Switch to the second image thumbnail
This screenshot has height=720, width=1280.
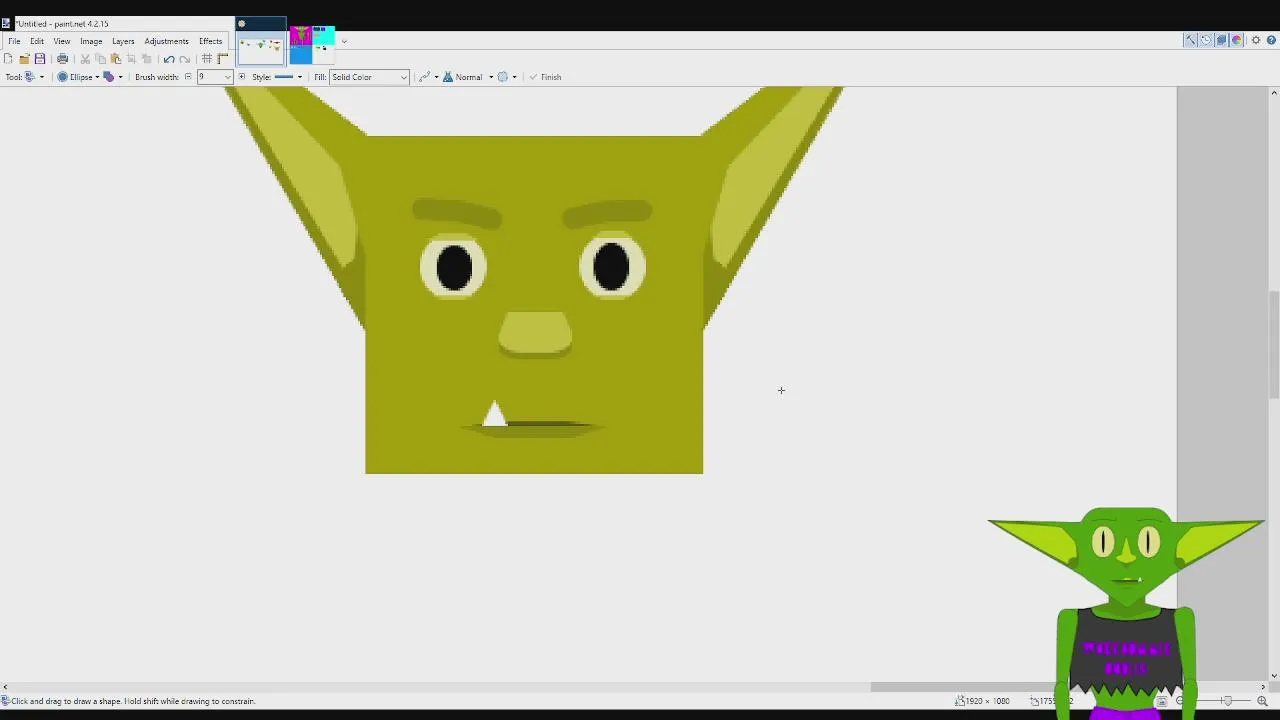click(312, 44)
